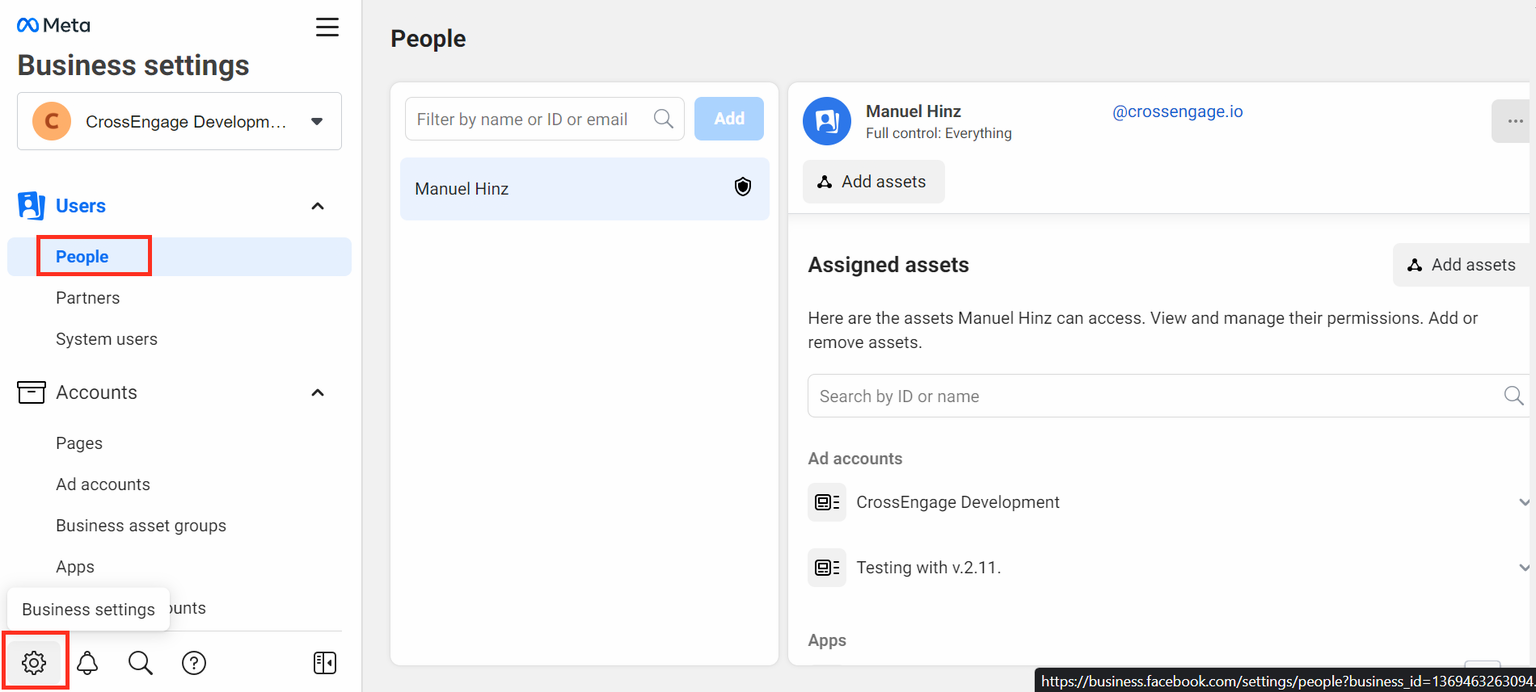
Task: Click the Search by ID or name field
Action: coord(1169,396)
